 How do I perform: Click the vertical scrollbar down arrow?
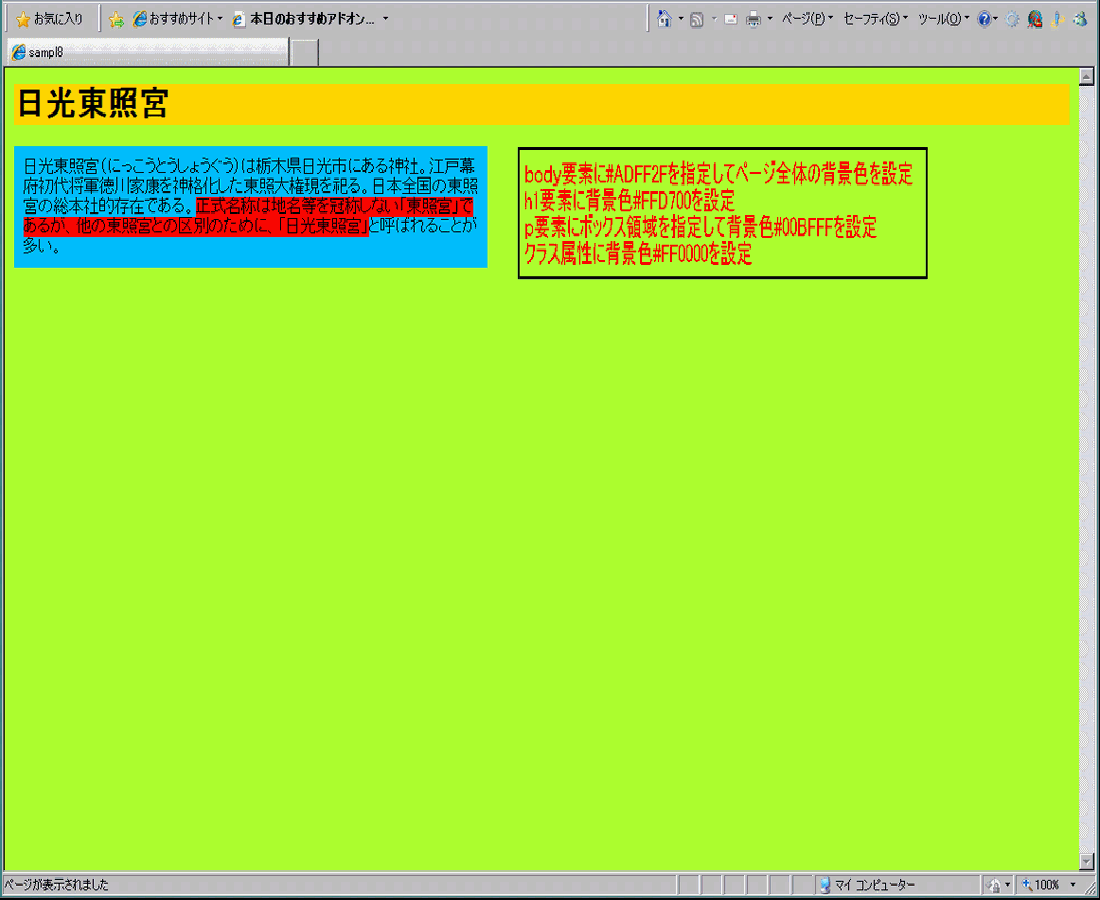point(1087,860)
